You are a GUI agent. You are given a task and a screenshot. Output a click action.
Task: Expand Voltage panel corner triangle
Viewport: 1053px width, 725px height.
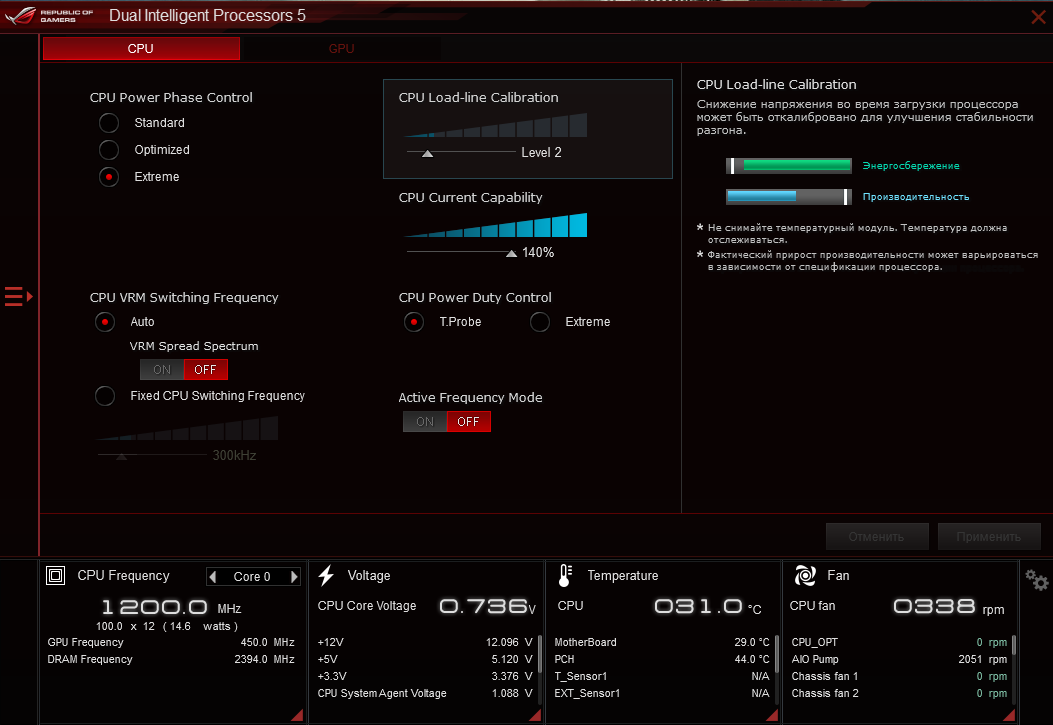[535, 715]
